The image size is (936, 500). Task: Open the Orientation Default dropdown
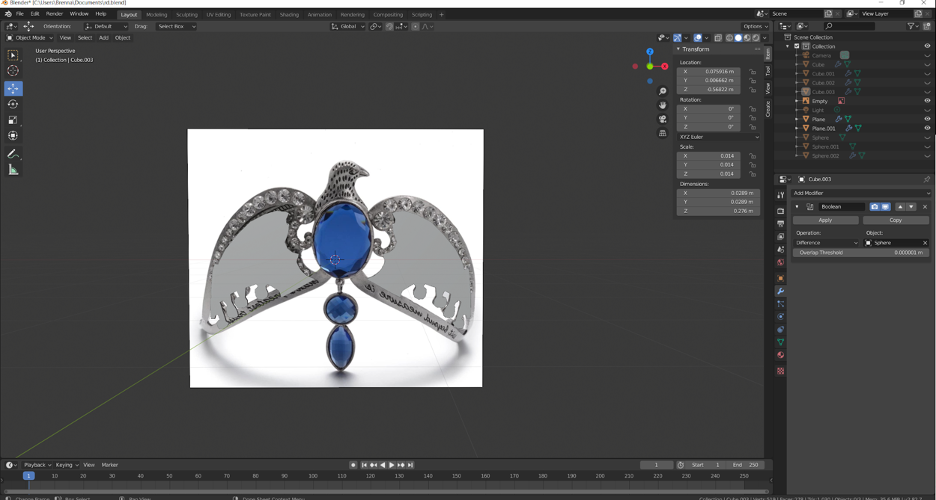tap(106, 26)
